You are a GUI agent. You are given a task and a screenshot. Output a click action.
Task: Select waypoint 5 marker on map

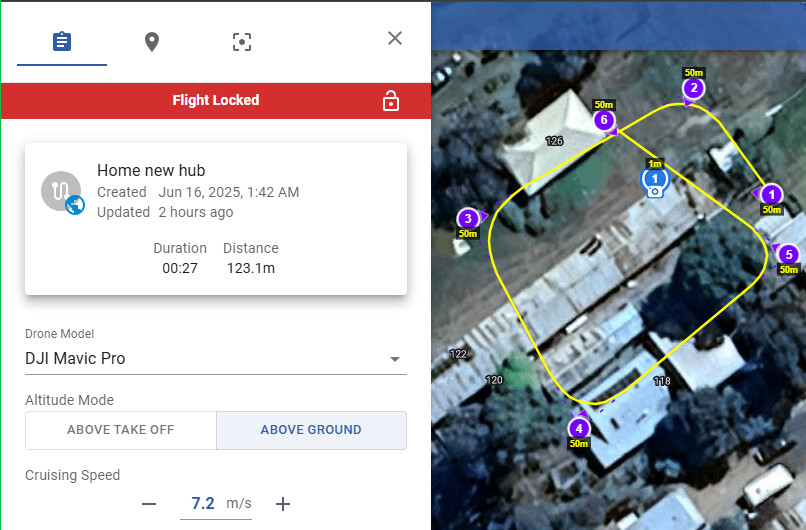click(x=789, y=254)
